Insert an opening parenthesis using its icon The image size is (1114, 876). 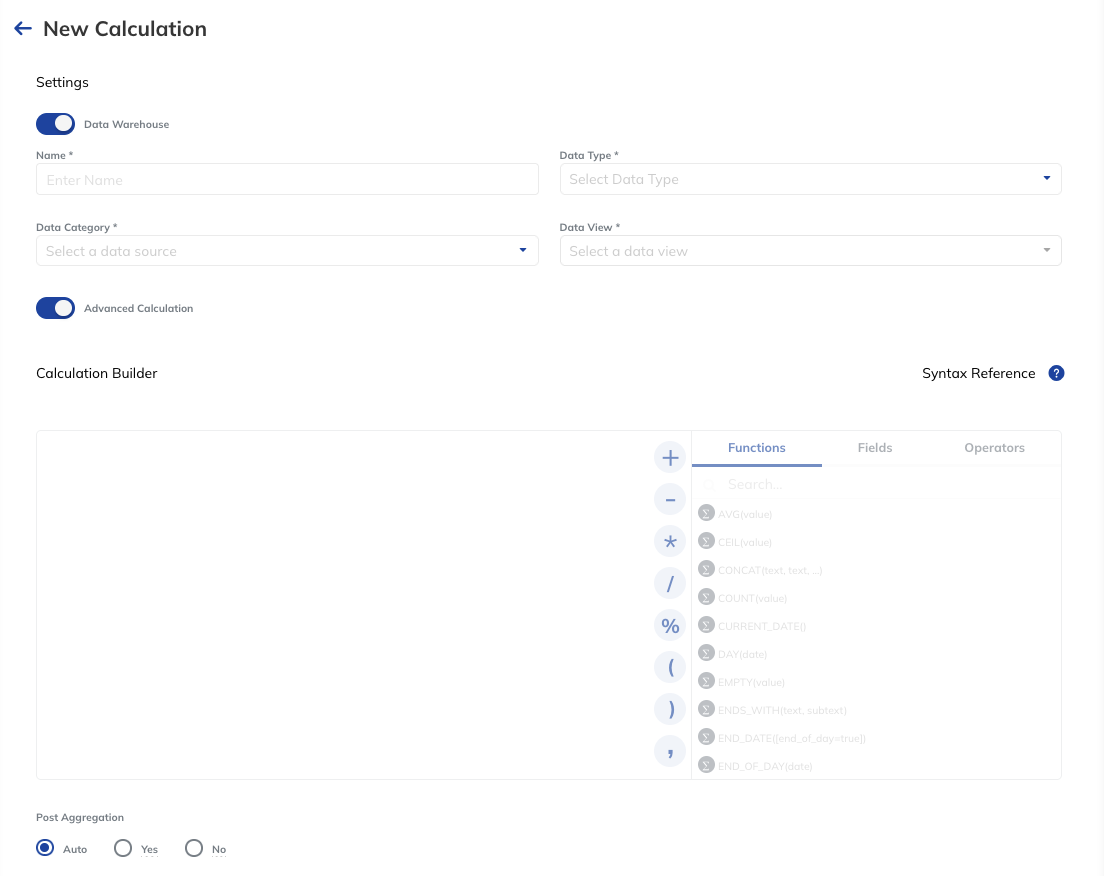point(670,667)
